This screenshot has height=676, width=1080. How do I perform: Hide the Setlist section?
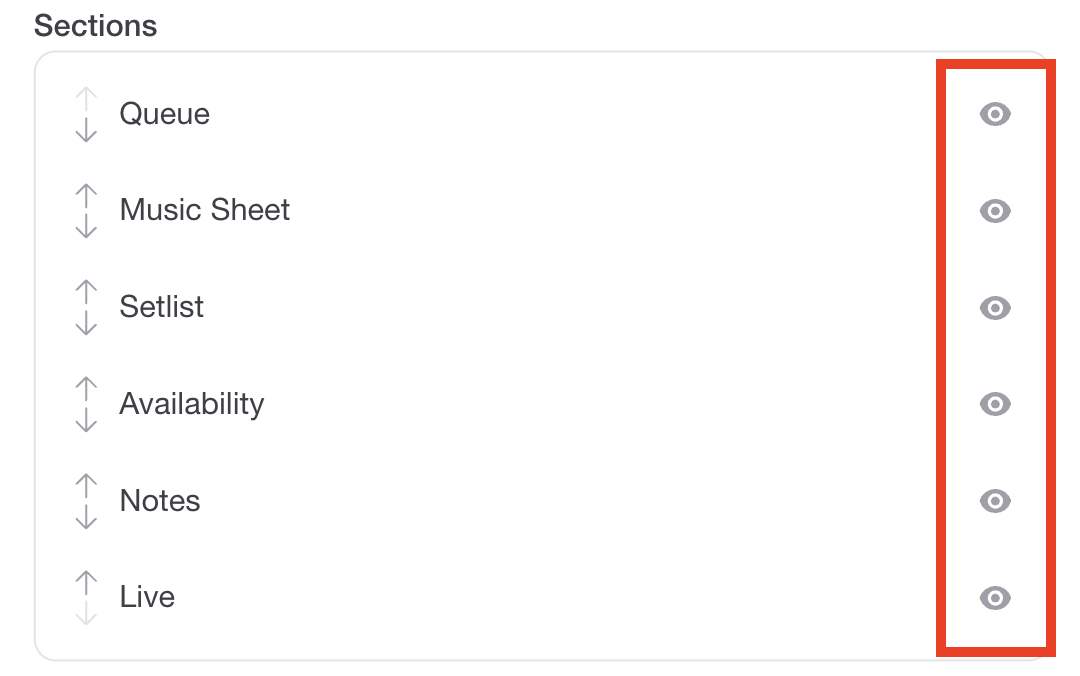(994, 308)
